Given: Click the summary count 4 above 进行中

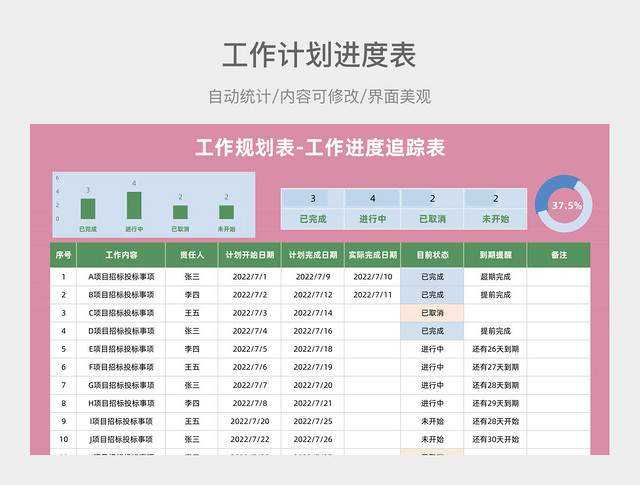Looking at the screenshot, I should click(373, 199).
